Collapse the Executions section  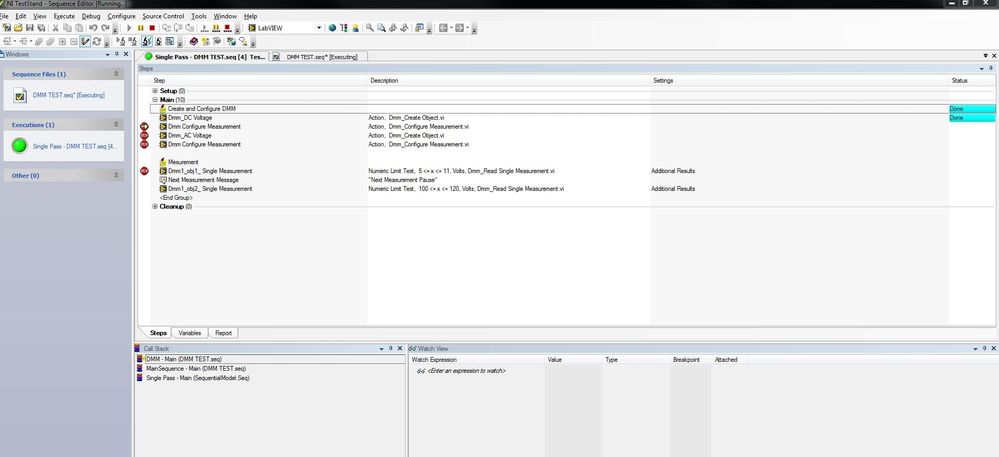pos(116,125)
